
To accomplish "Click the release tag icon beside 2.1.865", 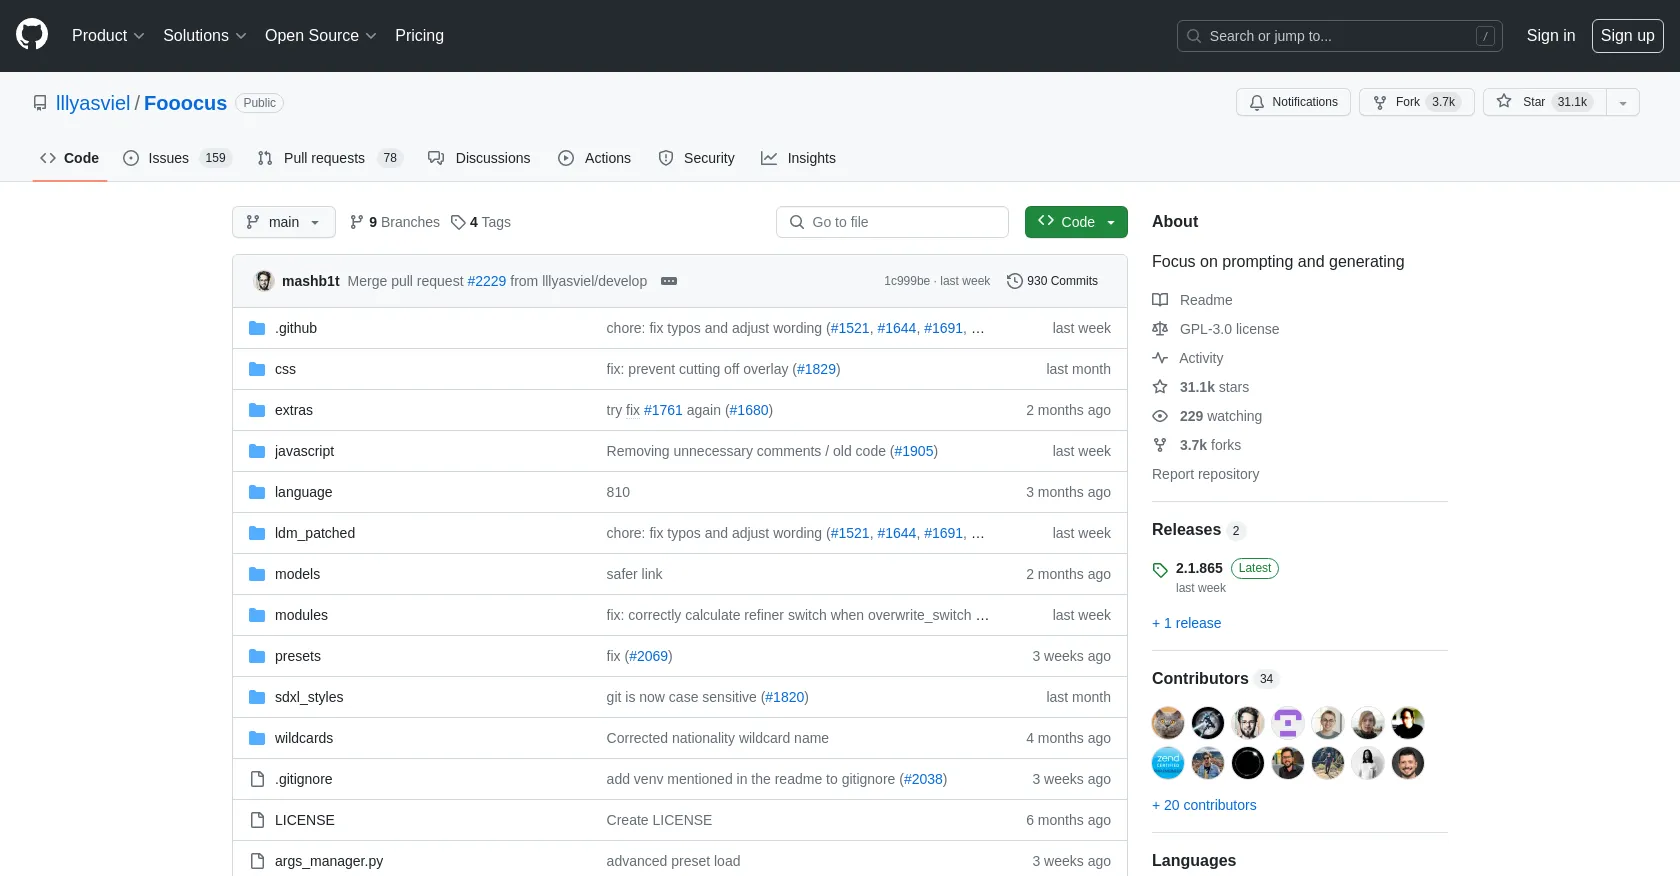I will [x=1160, y=570].
